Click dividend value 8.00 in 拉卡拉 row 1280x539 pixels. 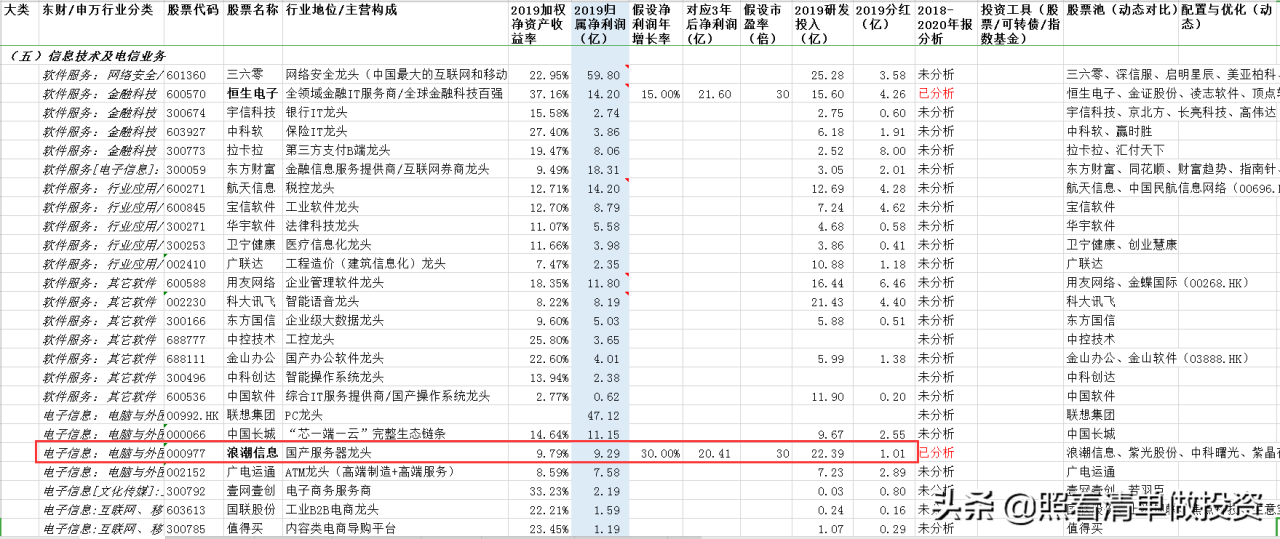tap(892, 150)
